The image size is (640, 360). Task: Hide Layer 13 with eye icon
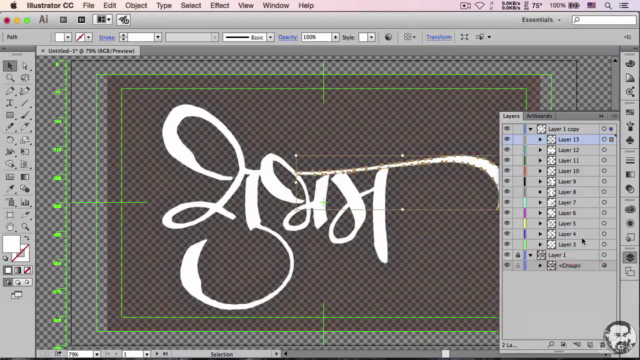pos(507,139)
